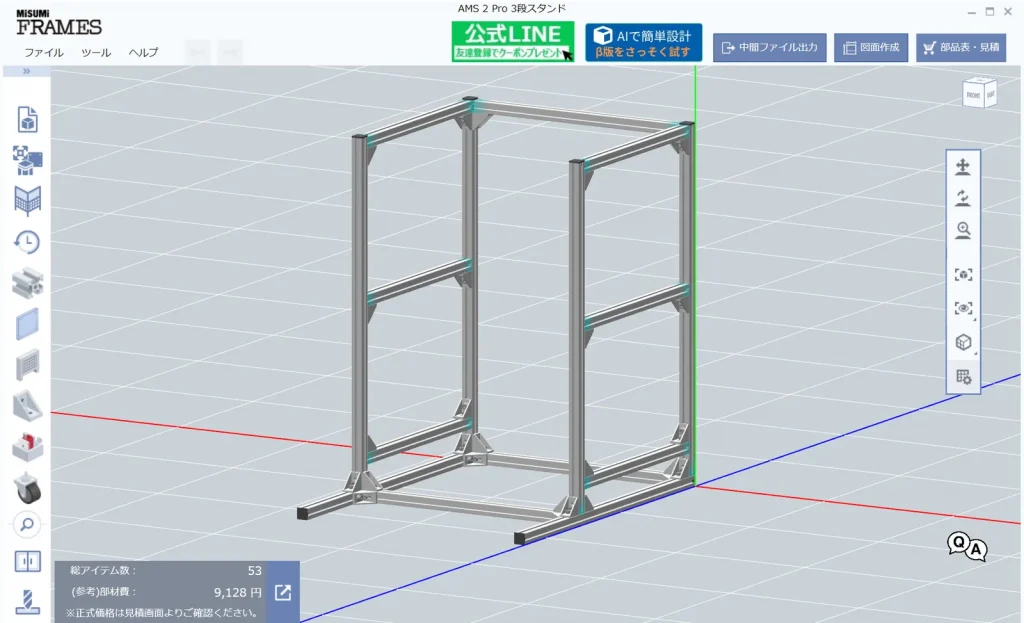Screen dimensions: 1024x623
Task: Open the ツール menu
Action: click(96, 52)
